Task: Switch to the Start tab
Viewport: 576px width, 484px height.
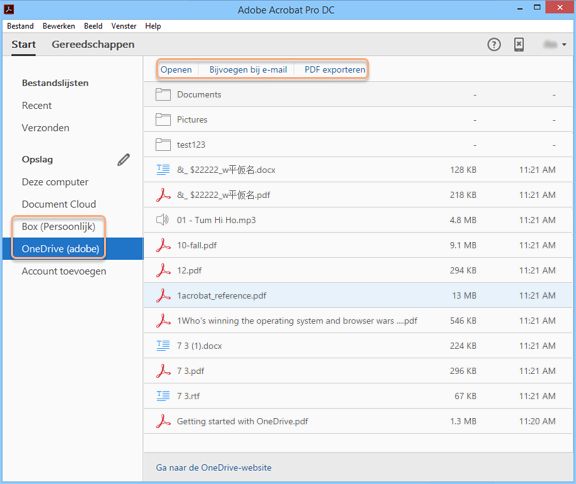Action: tap(24, 44)
